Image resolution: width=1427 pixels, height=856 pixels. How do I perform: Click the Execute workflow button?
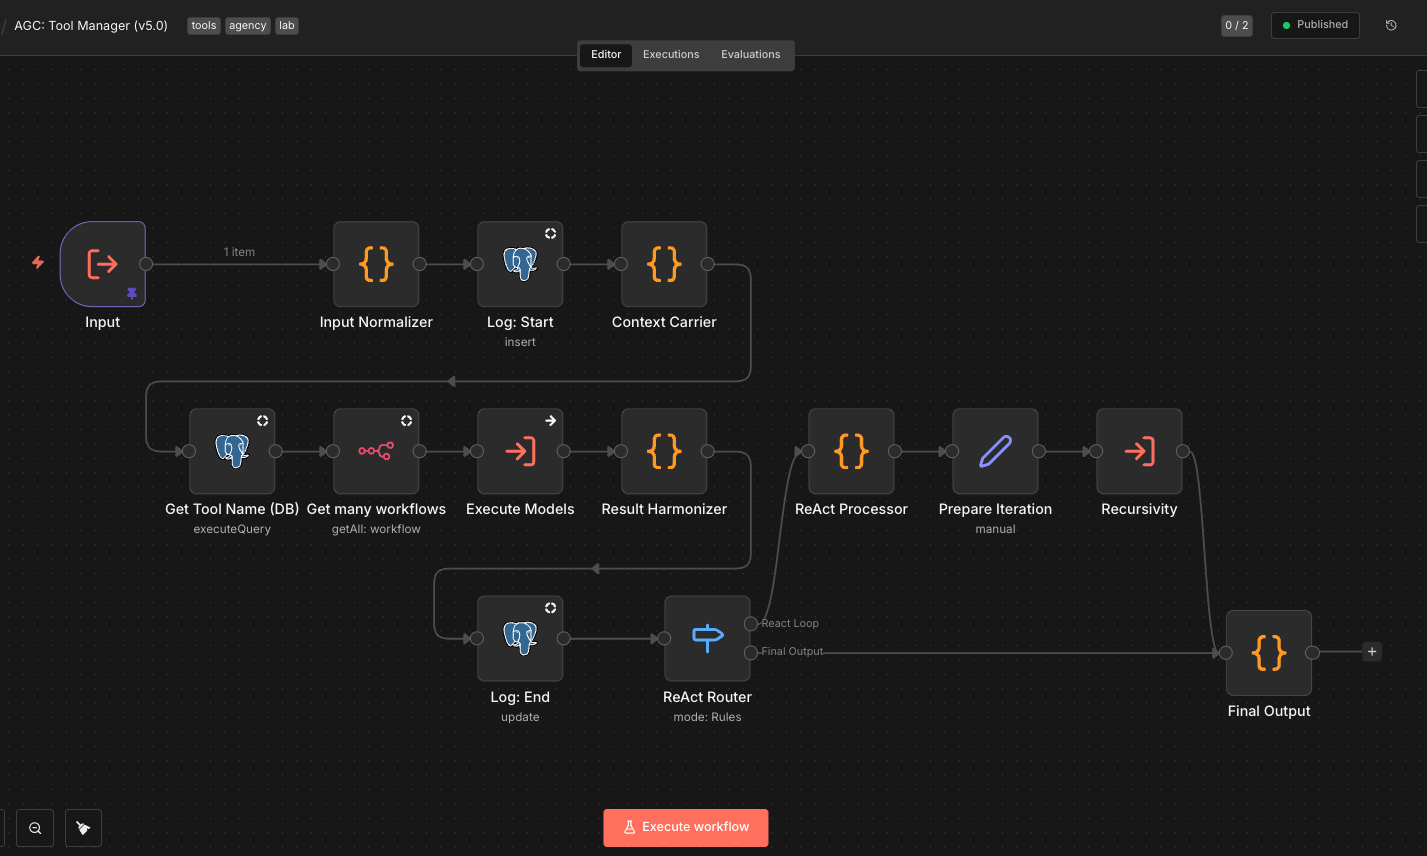[x=685, y=827]
